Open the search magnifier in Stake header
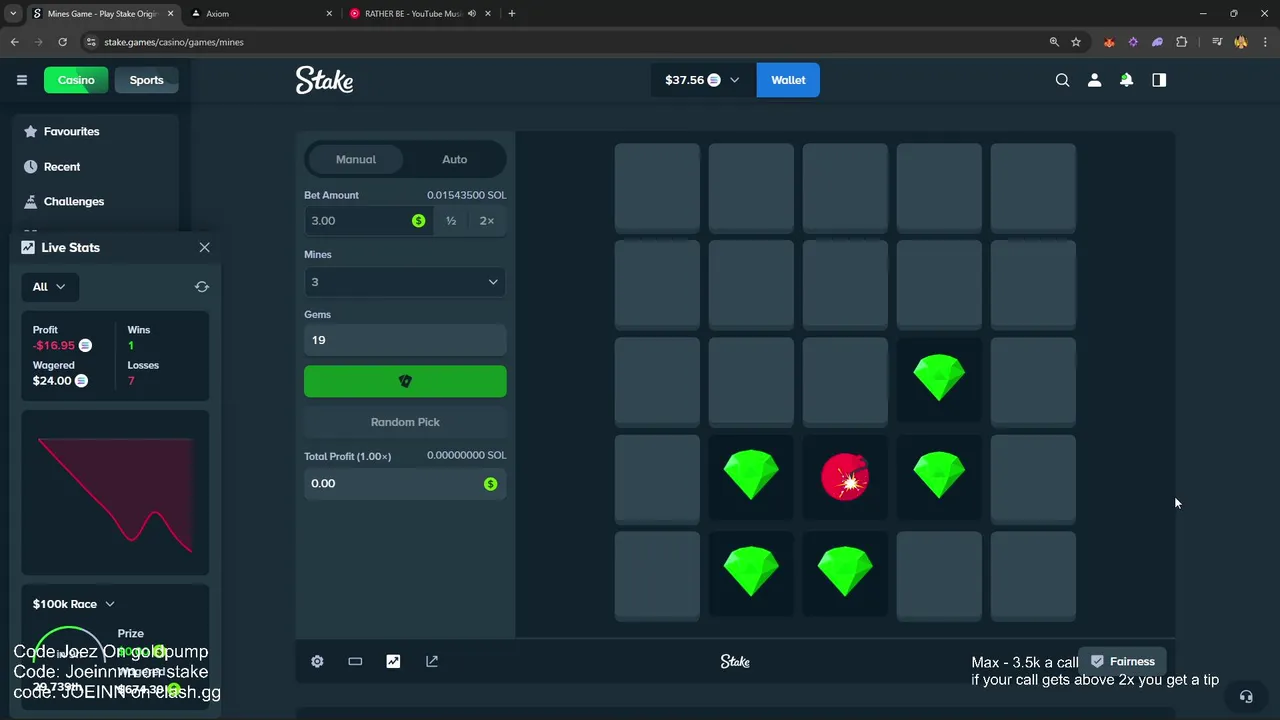This screenshot has width=1280, height=720. click(x=1062, y=80)
